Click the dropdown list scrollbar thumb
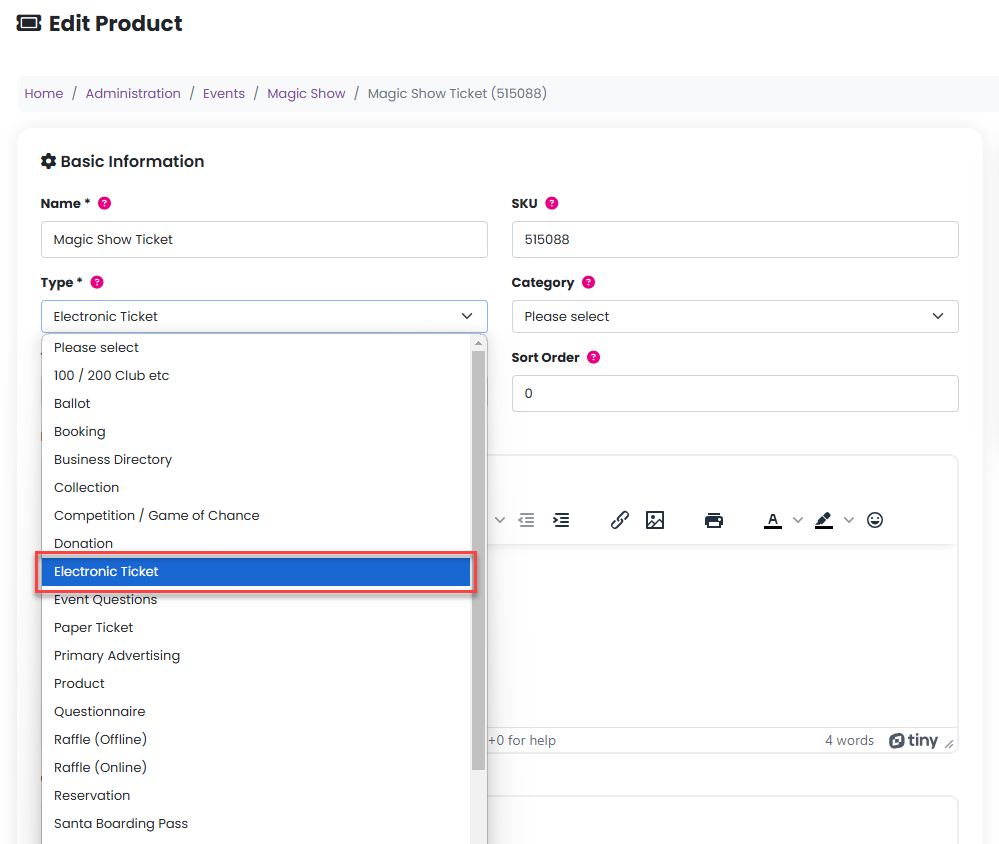The width and height of the screenshot is (999, 844). 478,561
